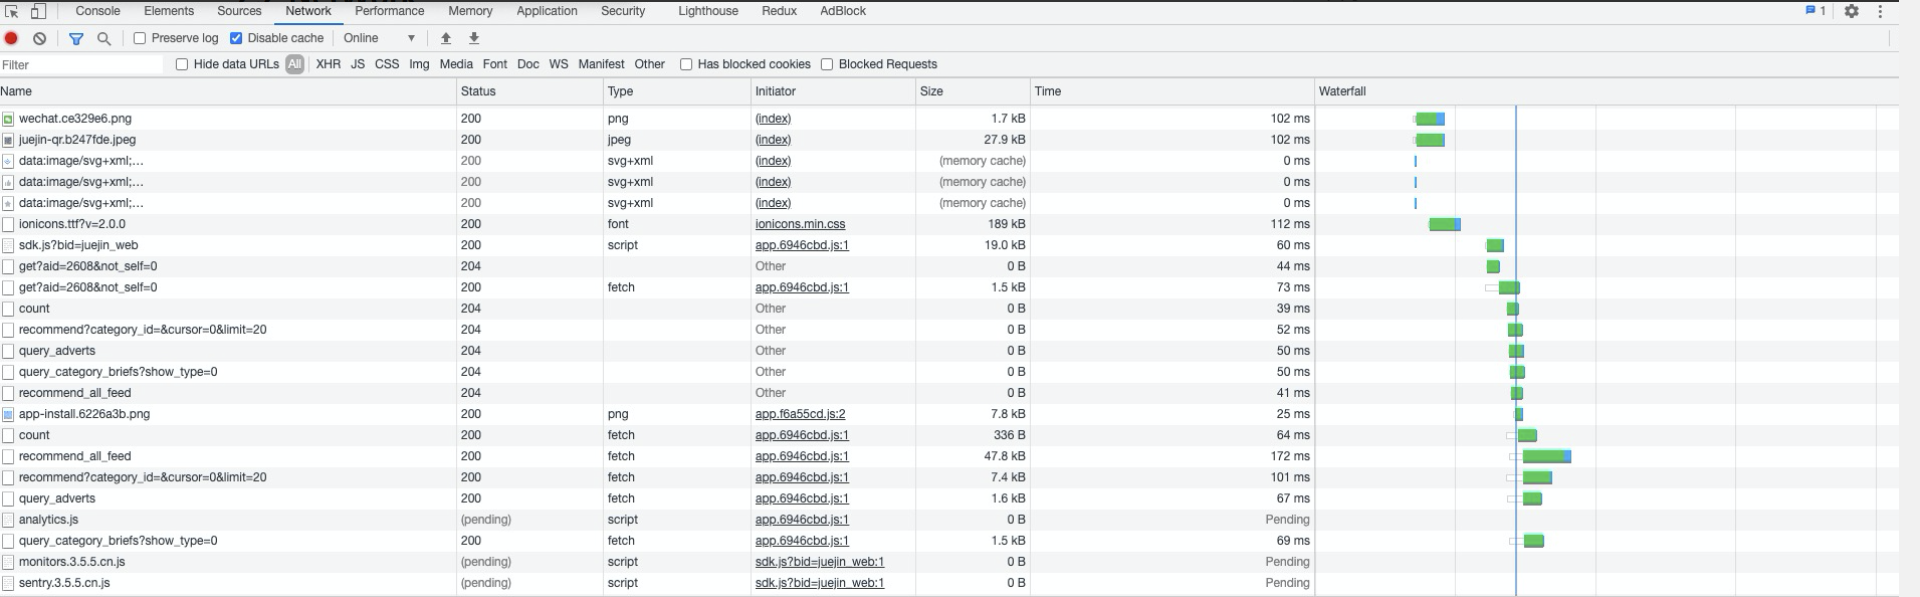Filter requests by CSS type
The height and width of the screenshot is (597, 1920).
pos(387,64)
